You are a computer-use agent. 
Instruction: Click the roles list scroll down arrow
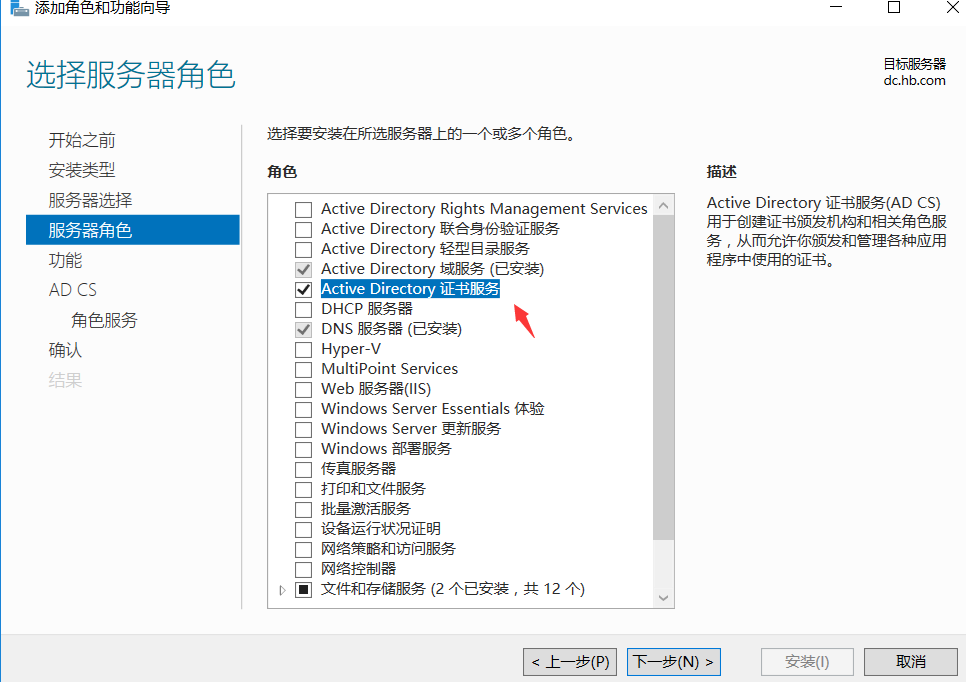pyautogui.click(x=664, y=598)
